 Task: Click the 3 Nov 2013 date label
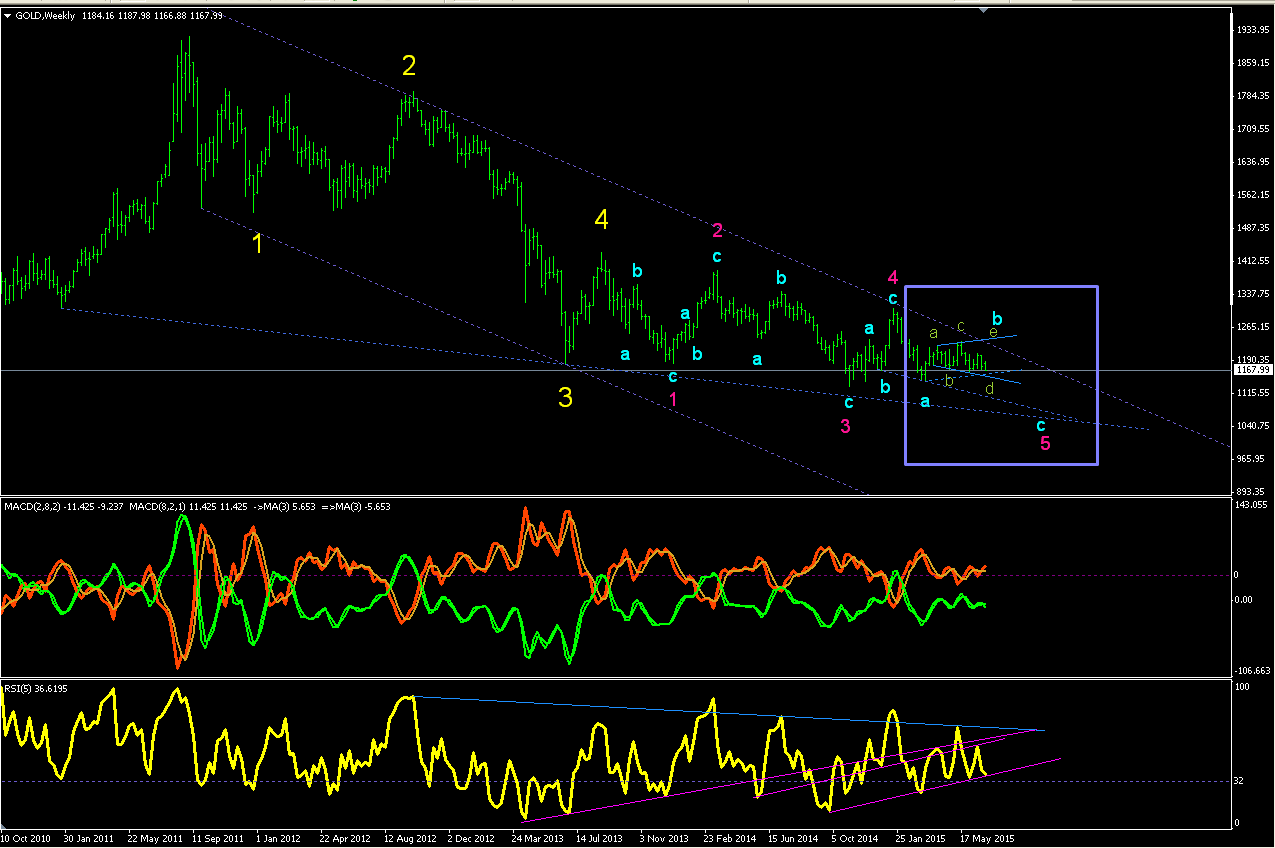click(664, 839)
